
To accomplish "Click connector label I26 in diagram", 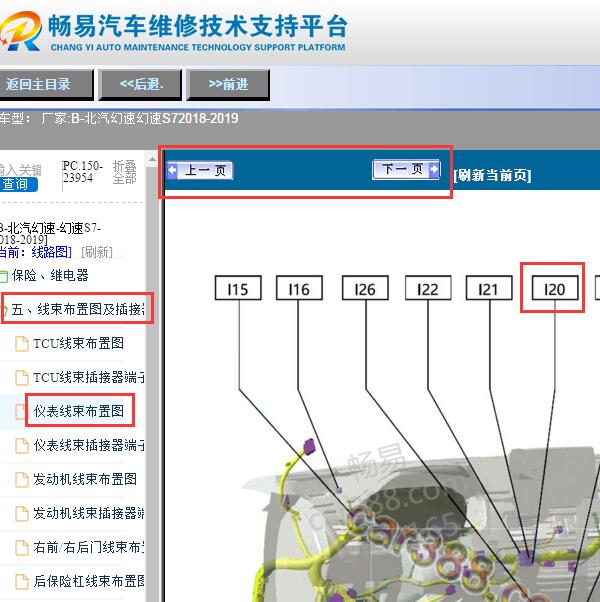I will click(365, 288).
